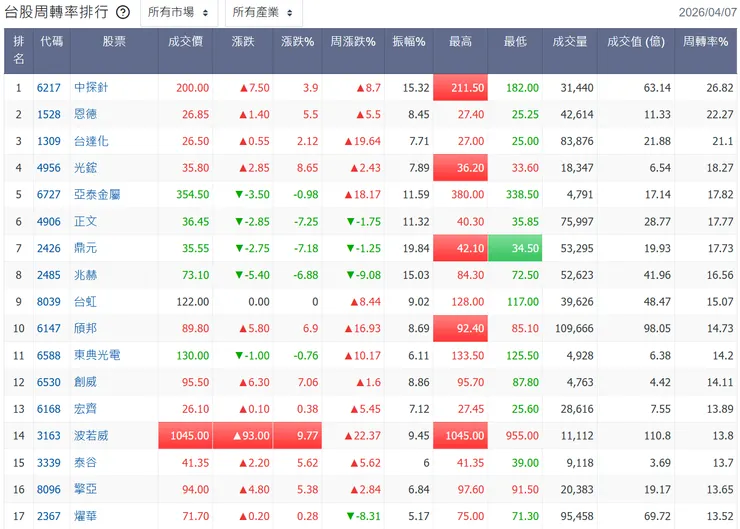Open 台虹 stock link
The height and width of the screenshot is (529, 740).
[85, 302]
